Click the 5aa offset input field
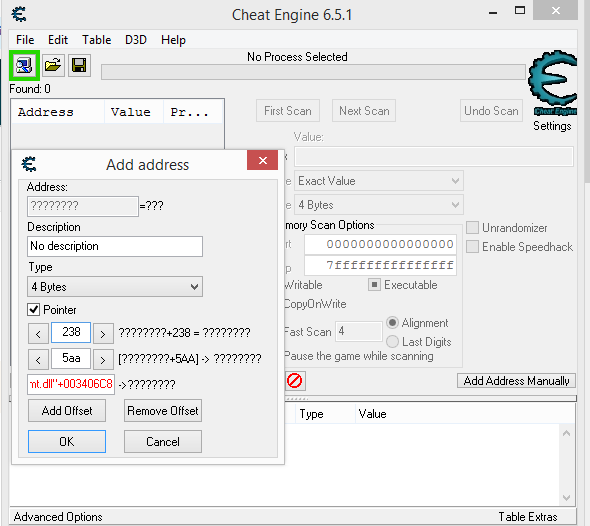This screenshot has width=590, height=526. 71,358
